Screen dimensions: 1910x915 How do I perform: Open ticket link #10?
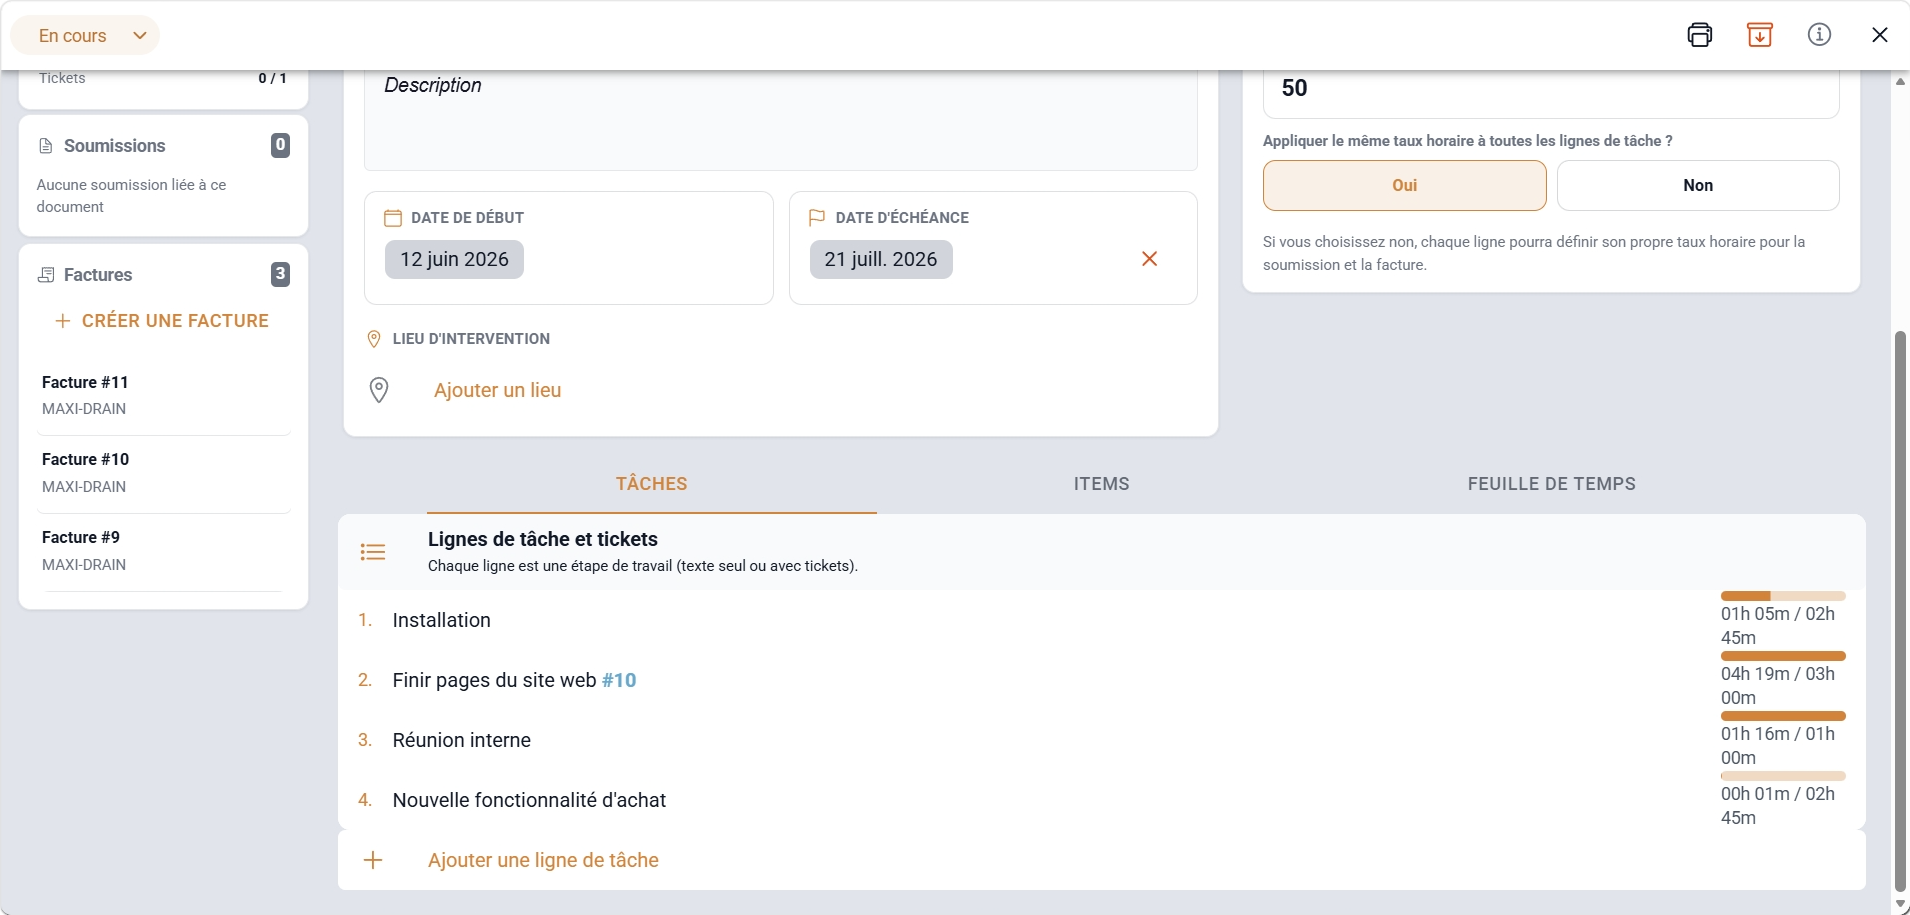tap(619, 680)
